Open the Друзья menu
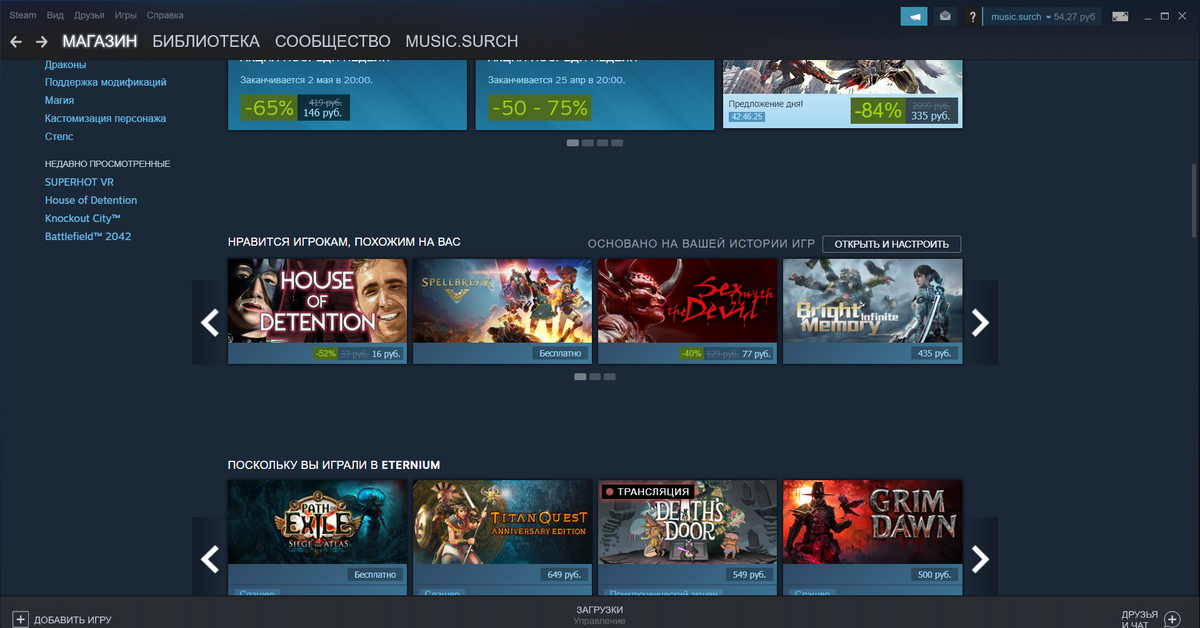This screenshot has height=628, width=1200. pyautogui.click(x=89, y=16)
